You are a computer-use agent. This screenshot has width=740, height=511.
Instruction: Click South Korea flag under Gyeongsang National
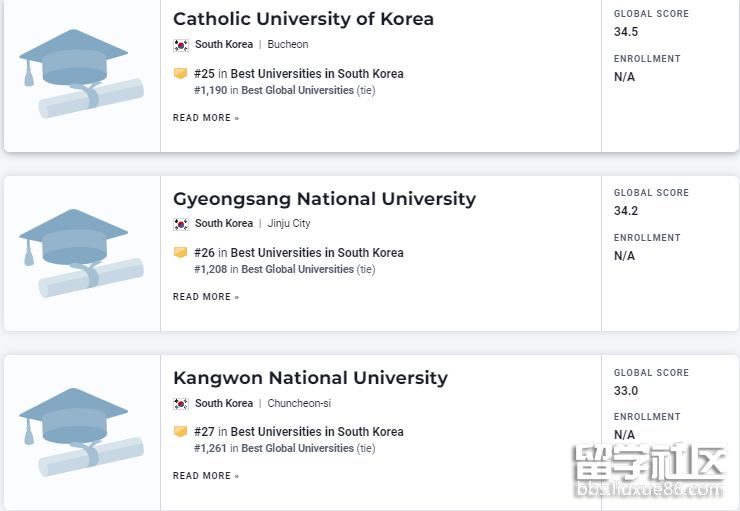point(181,224)
